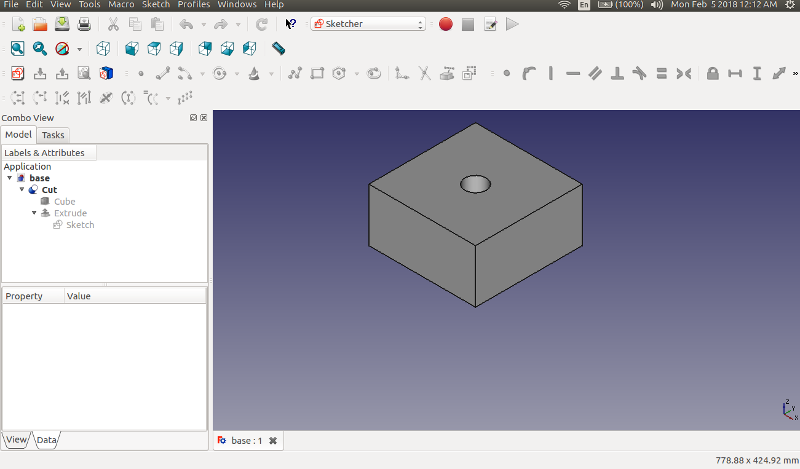Click the Refresh recompute icon
Viewport: 800px width, 469px height.
point(262,23)
